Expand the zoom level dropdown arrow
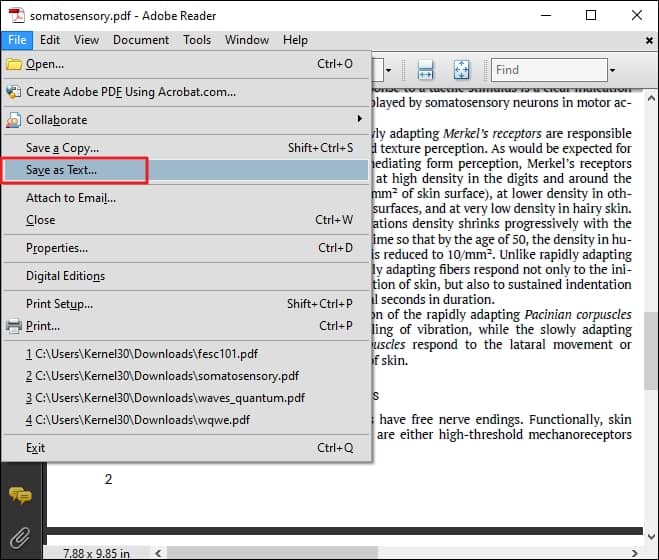The image size is (659, 560). coord(389,70)
